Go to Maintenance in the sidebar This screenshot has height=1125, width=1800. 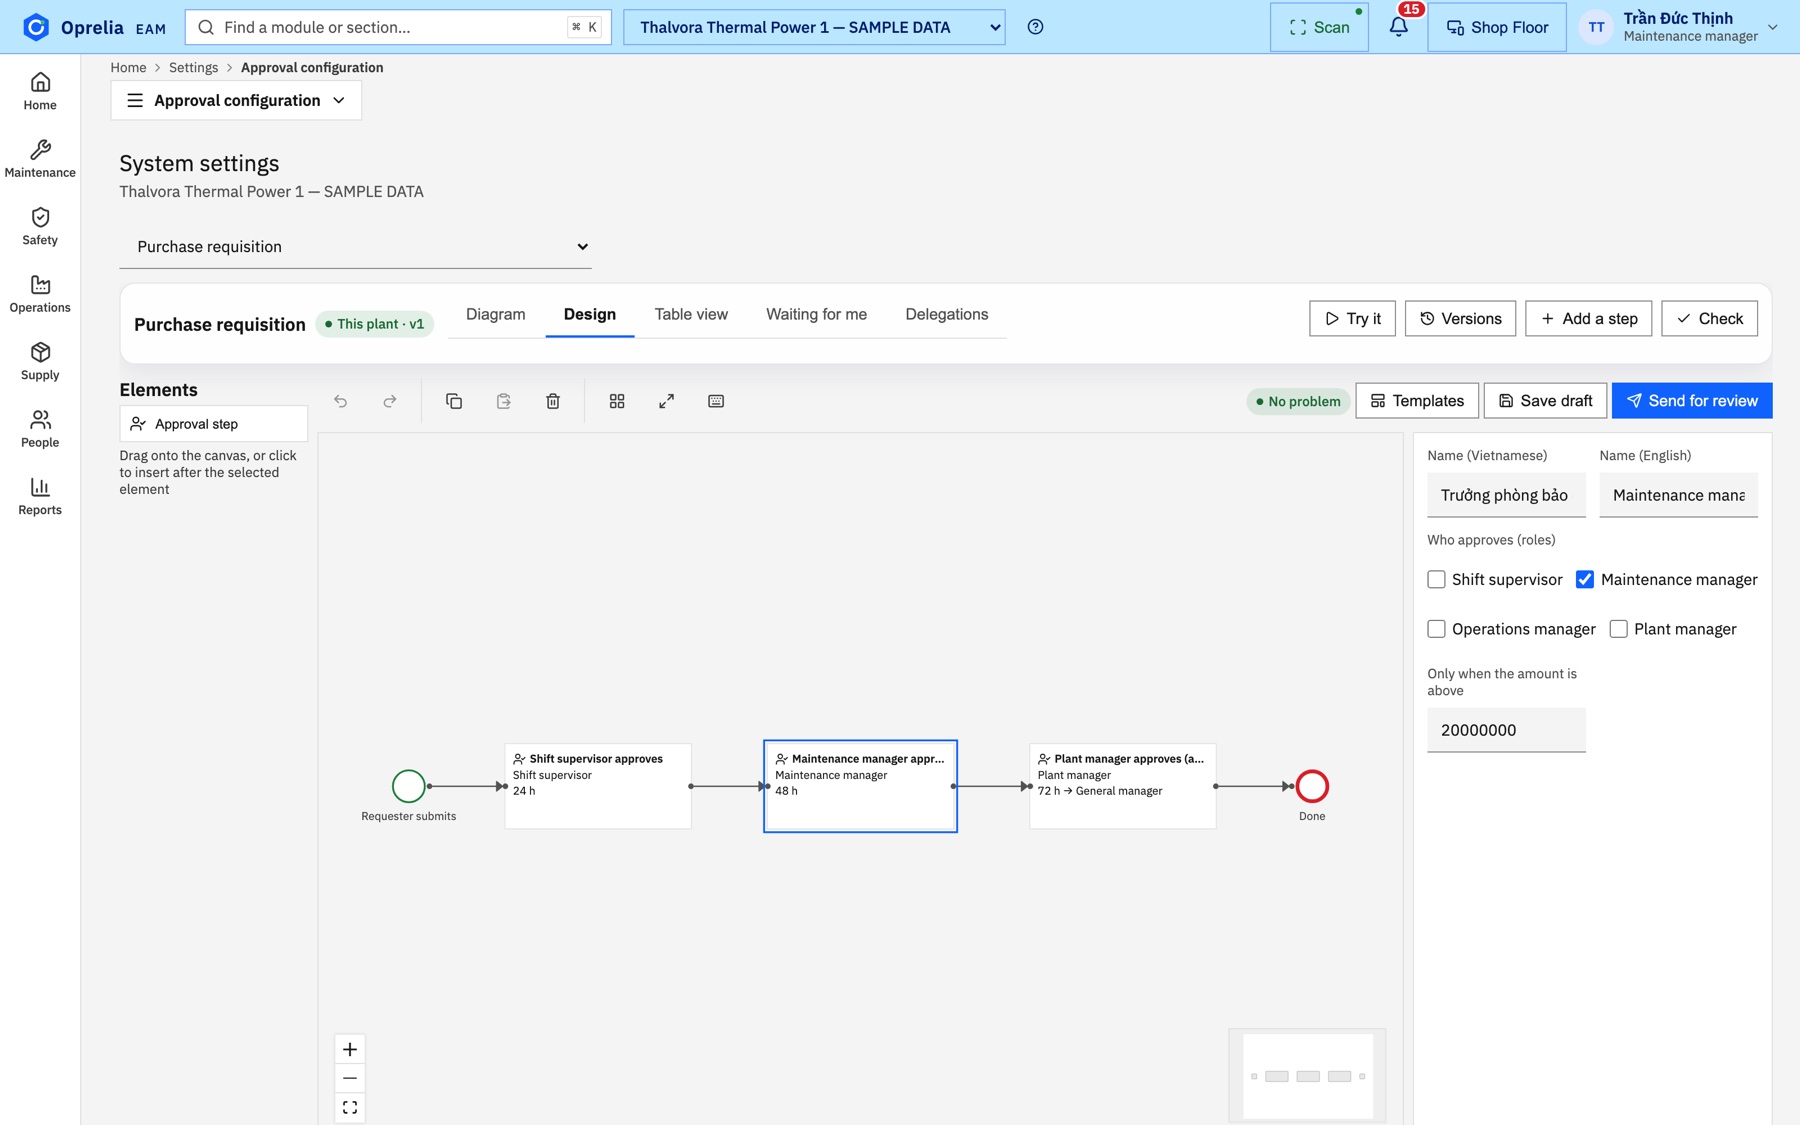click(40, 159)
